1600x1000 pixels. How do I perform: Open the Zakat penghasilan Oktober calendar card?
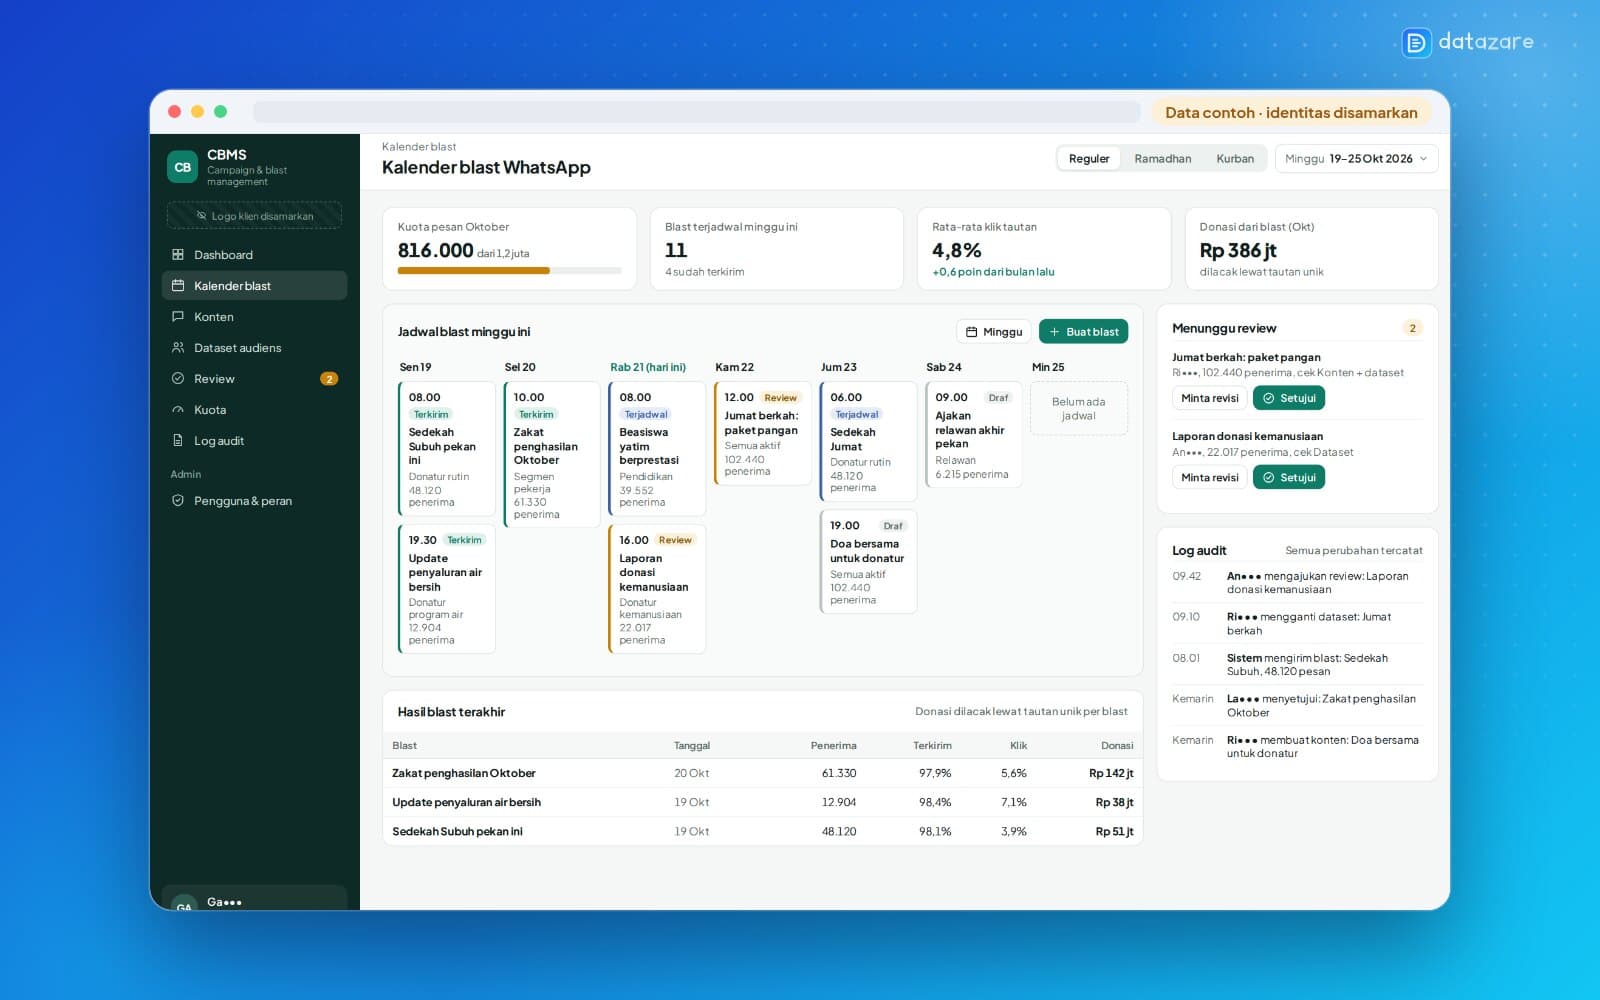click(551, 454)
